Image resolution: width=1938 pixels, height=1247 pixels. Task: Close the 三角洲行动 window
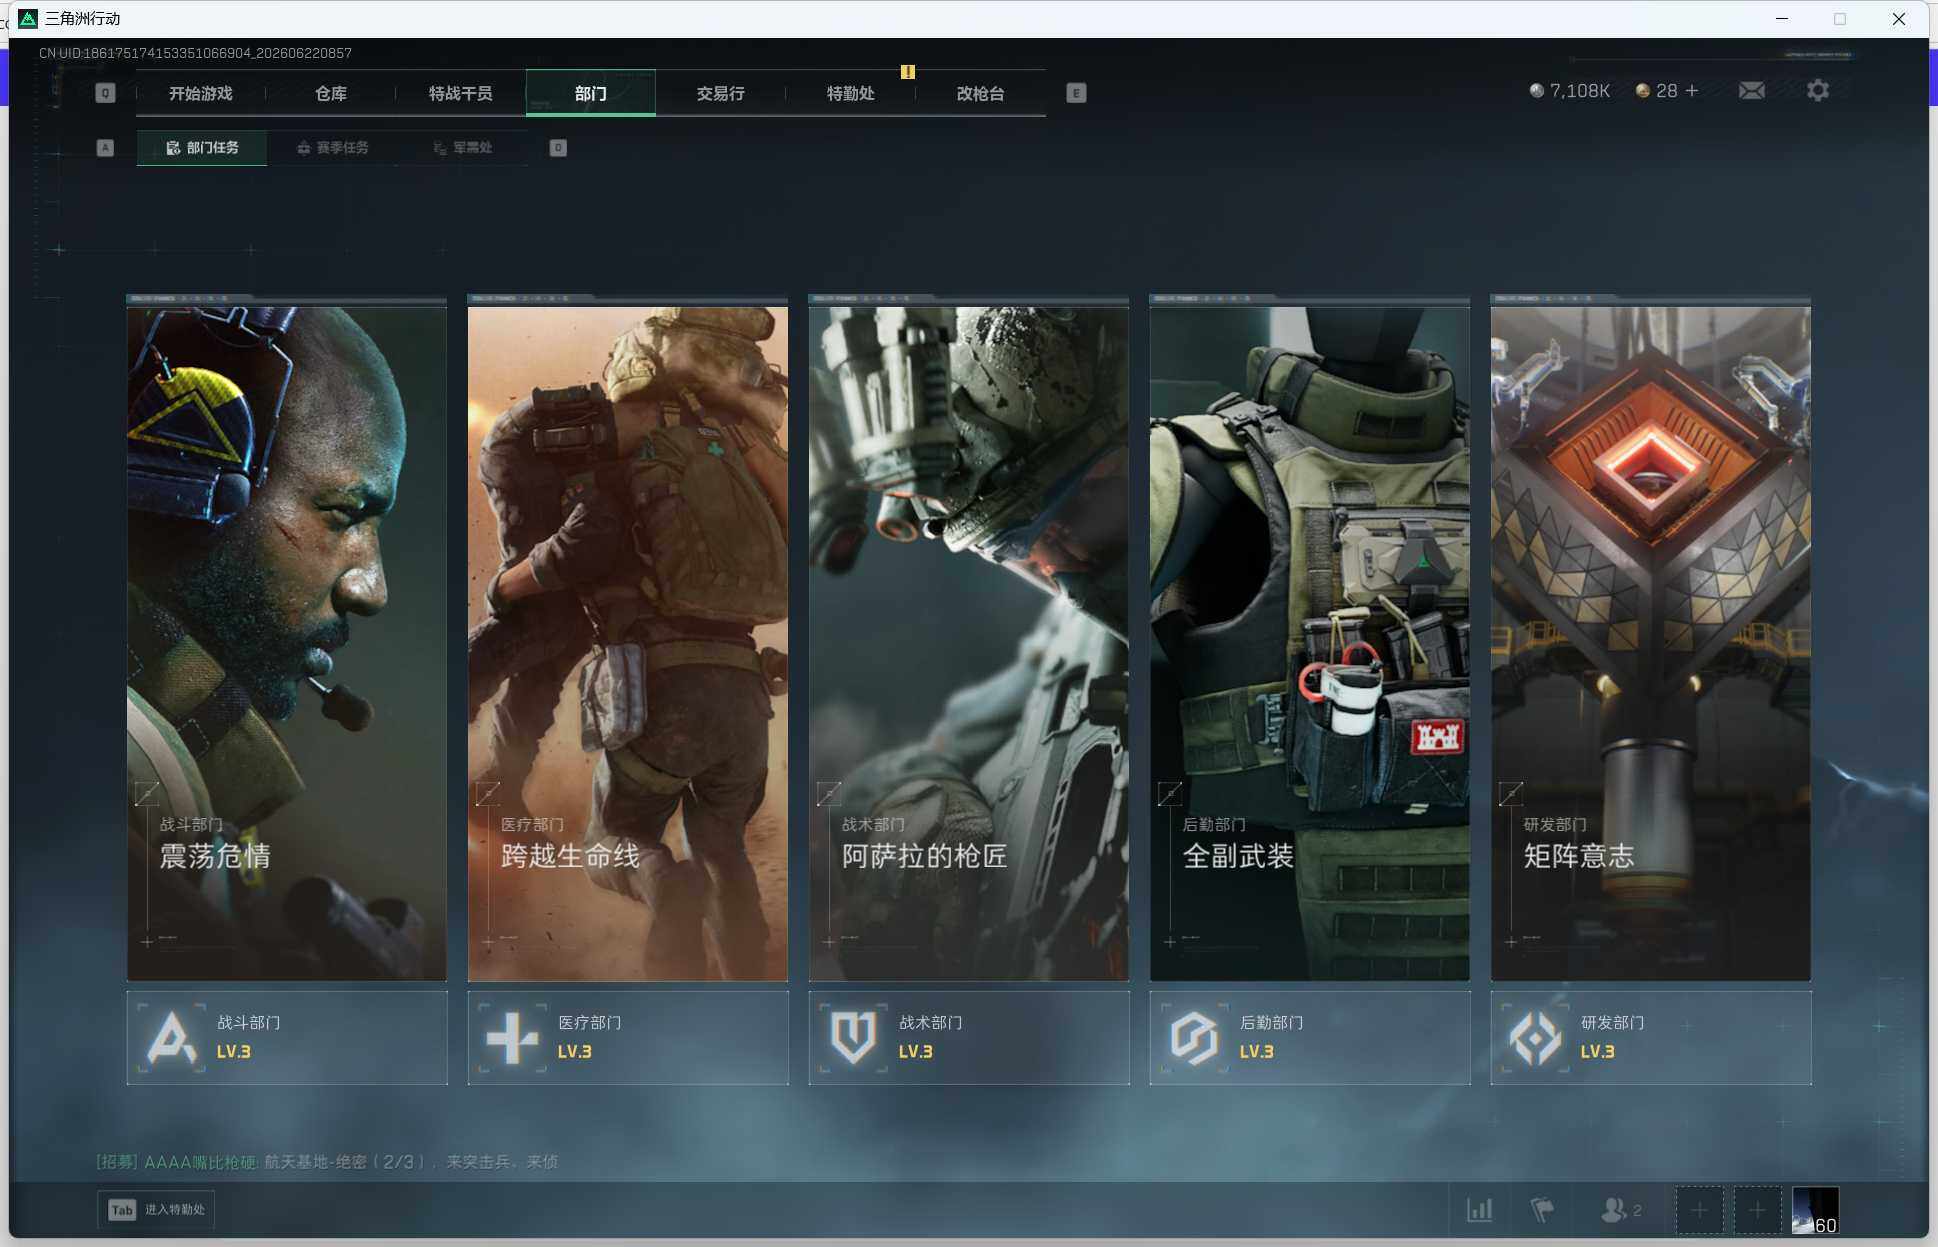(x=1898, y=18)
